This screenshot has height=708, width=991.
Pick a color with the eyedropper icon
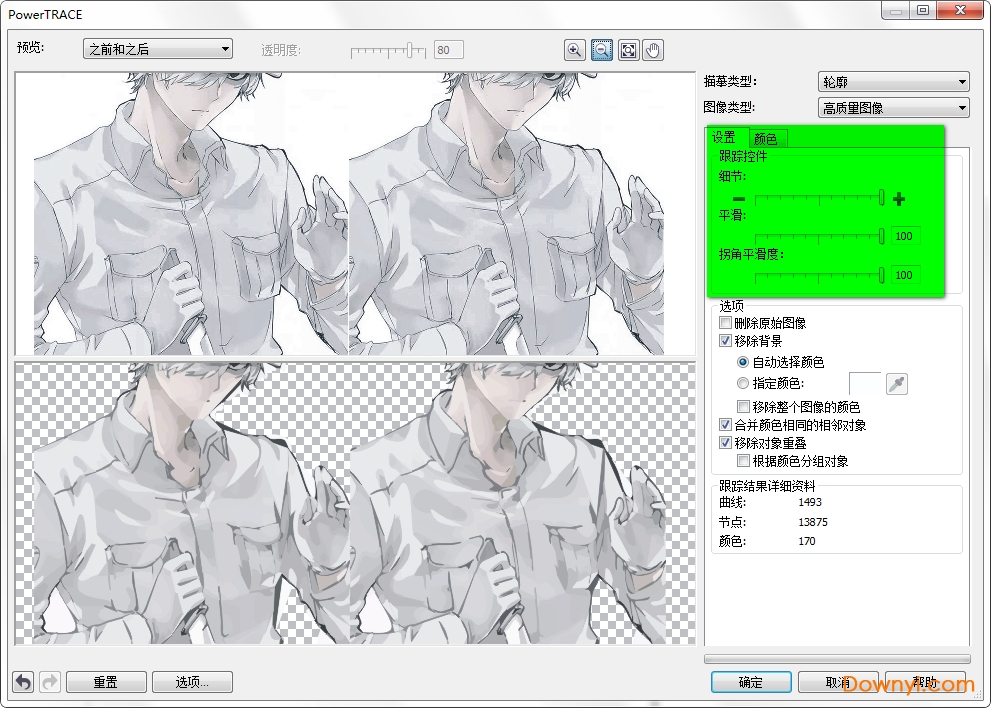tap(896, 383)
